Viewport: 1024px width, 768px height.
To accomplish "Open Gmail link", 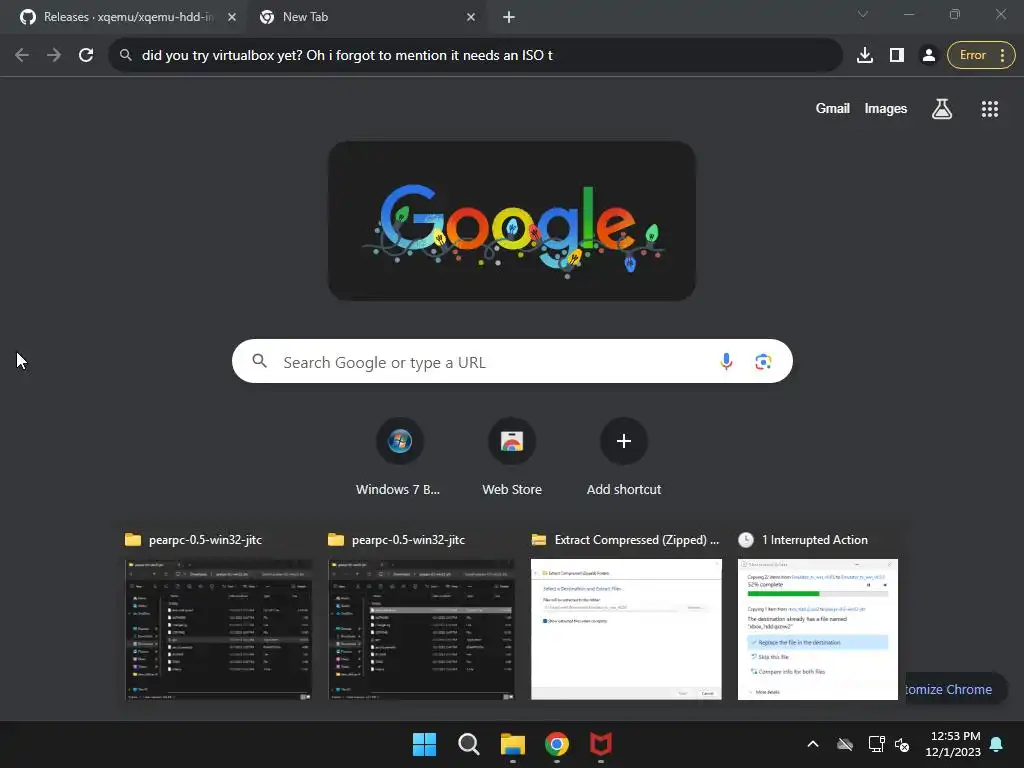I will pos(833,108).
